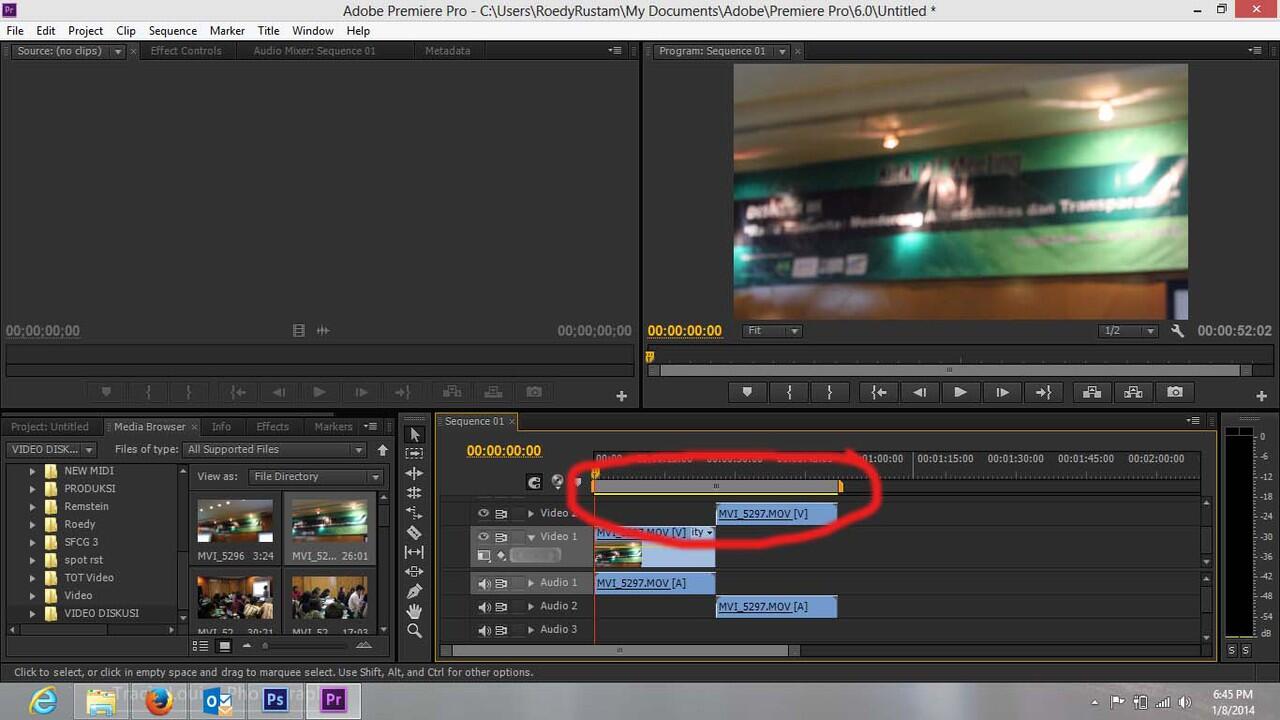
Task: Click the Add Marker button in Program monitor
Action: [747, 393]
